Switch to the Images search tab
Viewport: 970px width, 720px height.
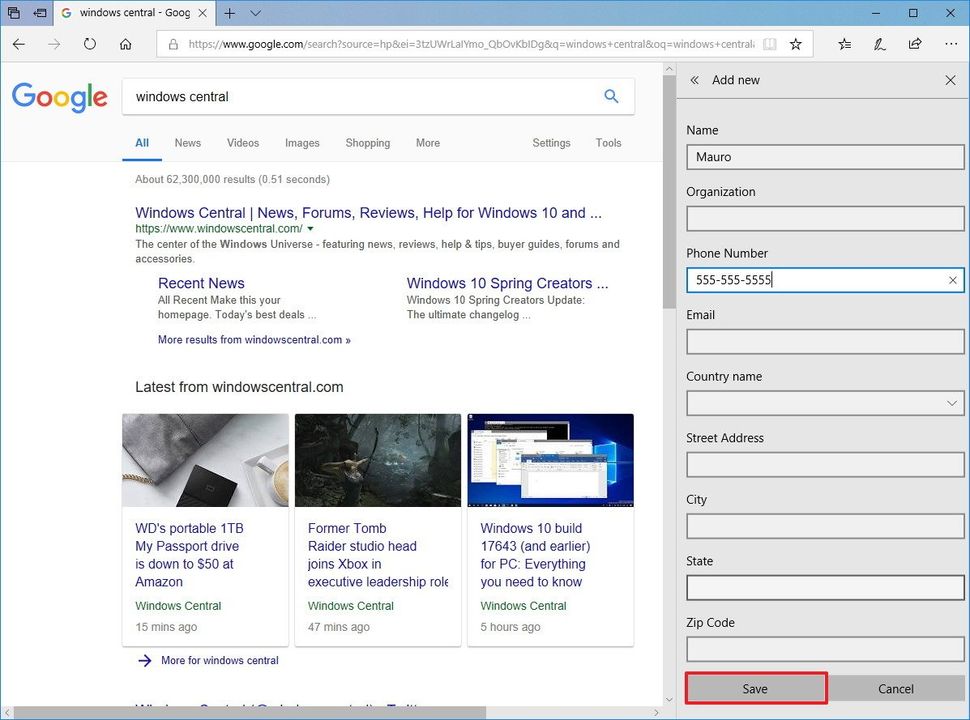(302, 143)
